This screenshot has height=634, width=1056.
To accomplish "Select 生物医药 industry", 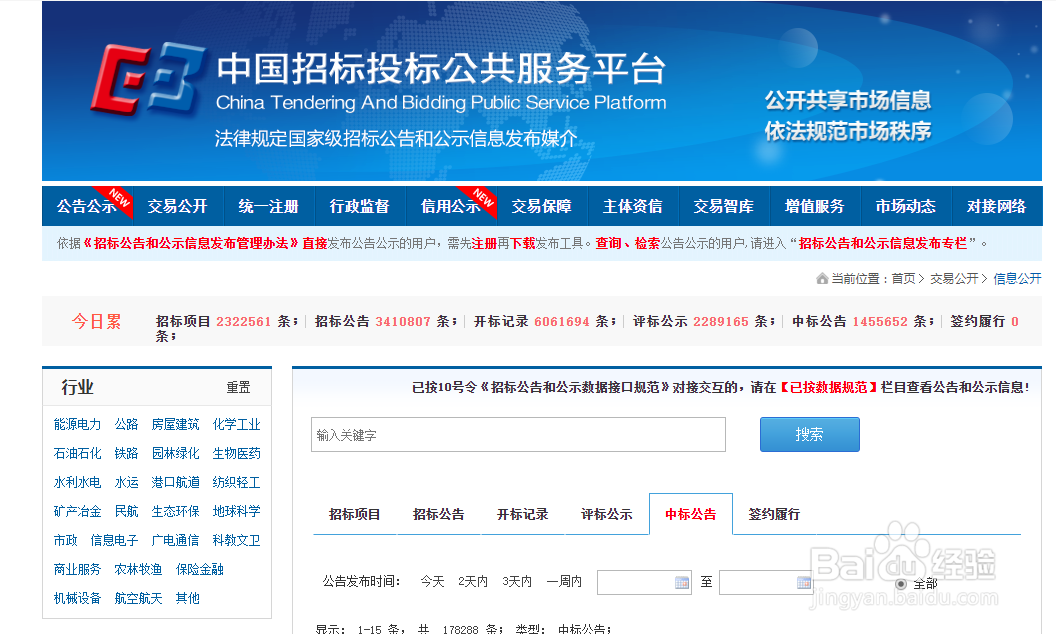I will pos(236,453).
